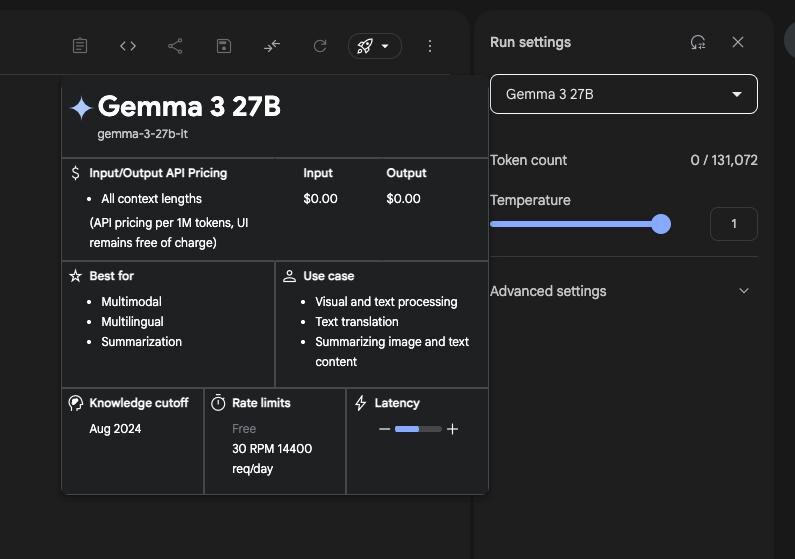Click the latency plus icon

pos(452,429)
